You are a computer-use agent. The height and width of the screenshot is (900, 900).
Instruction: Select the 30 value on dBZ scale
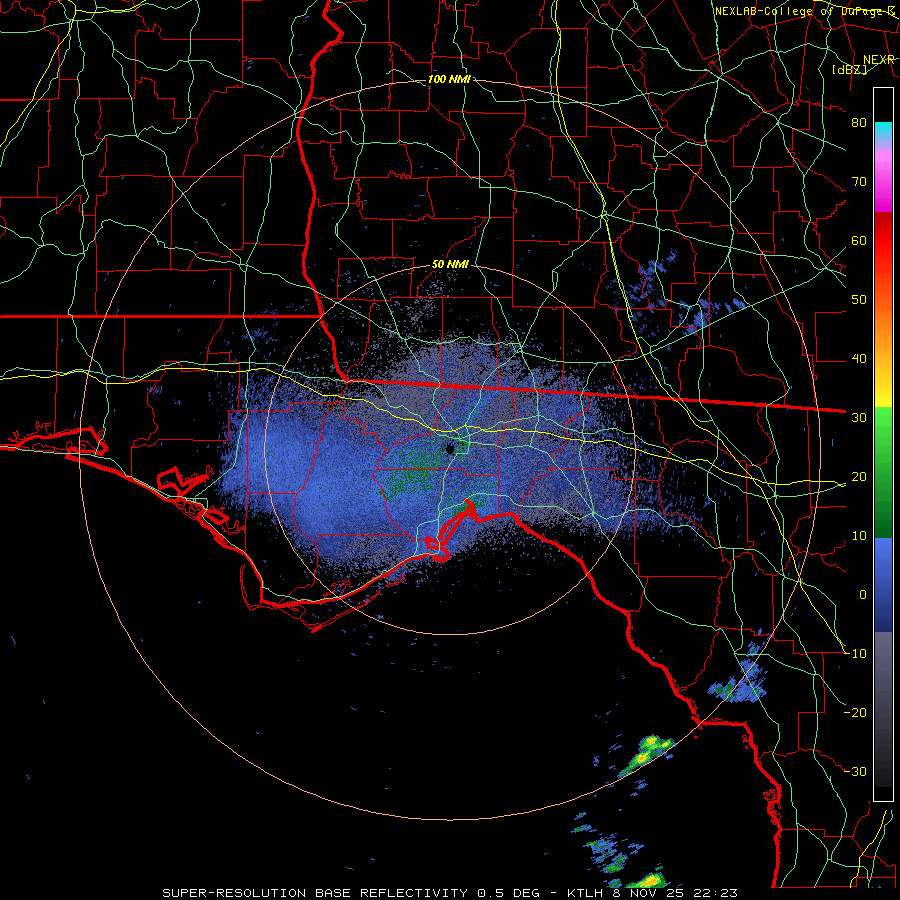[x=859, y=417]
